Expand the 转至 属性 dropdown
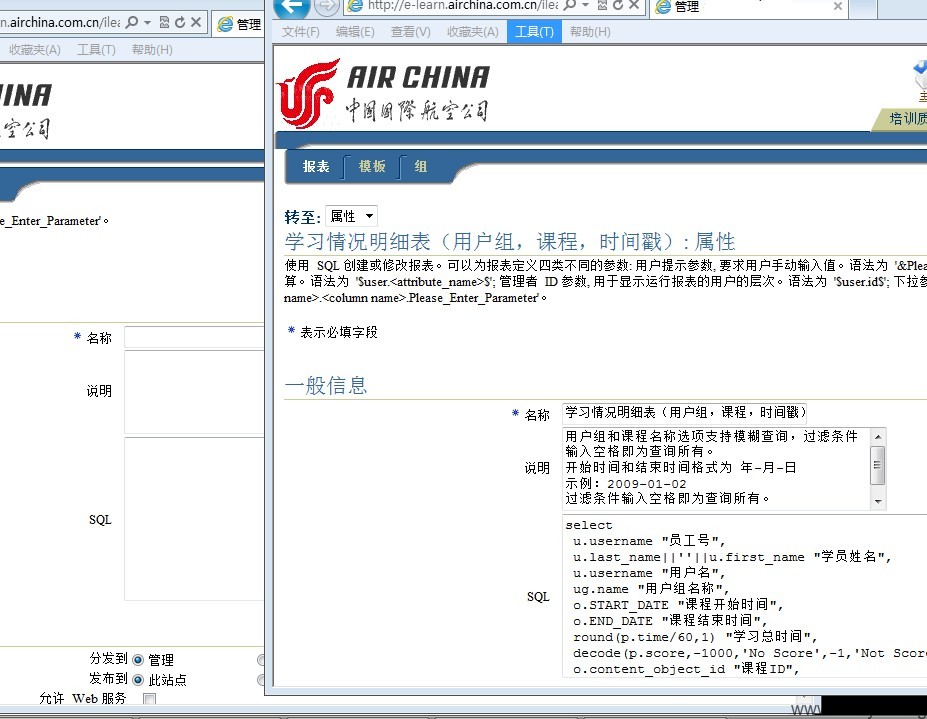927x719 pixels. pyautogui.click(x=351, y=216)
